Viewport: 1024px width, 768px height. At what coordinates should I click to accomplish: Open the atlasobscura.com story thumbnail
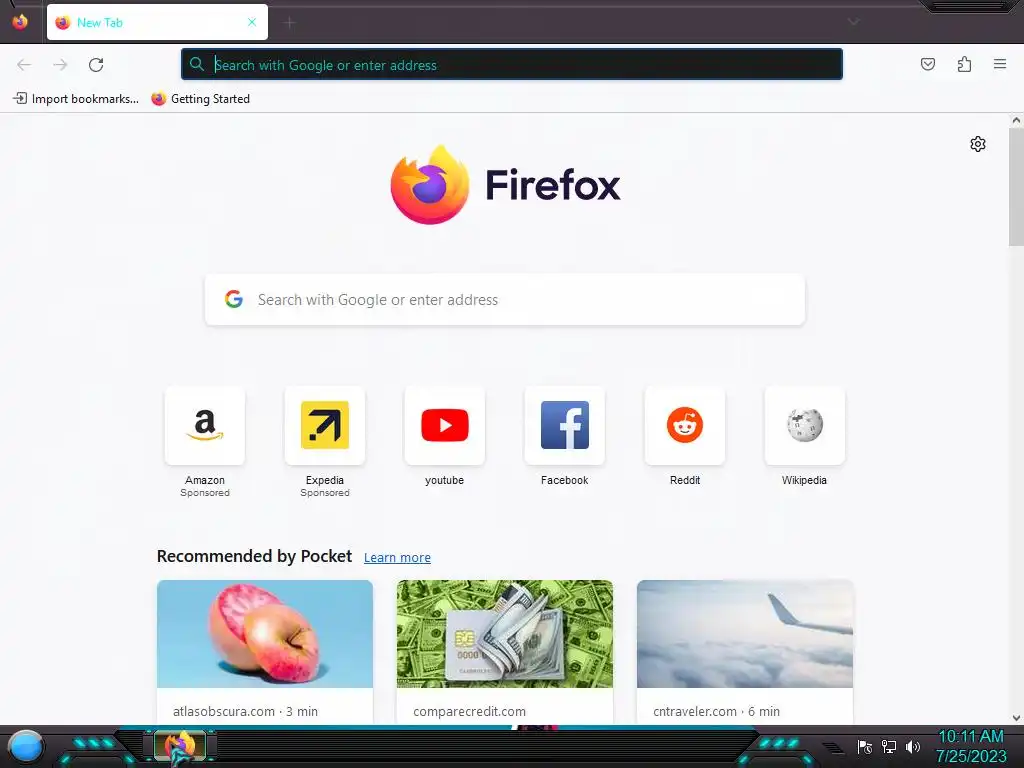[x=265, y=633]
